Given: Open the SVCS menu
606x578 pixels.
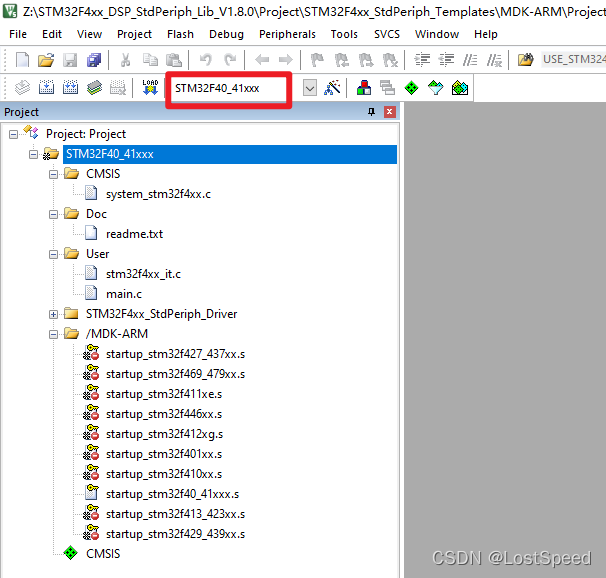Looking at the screenshot, I should 387,34.
